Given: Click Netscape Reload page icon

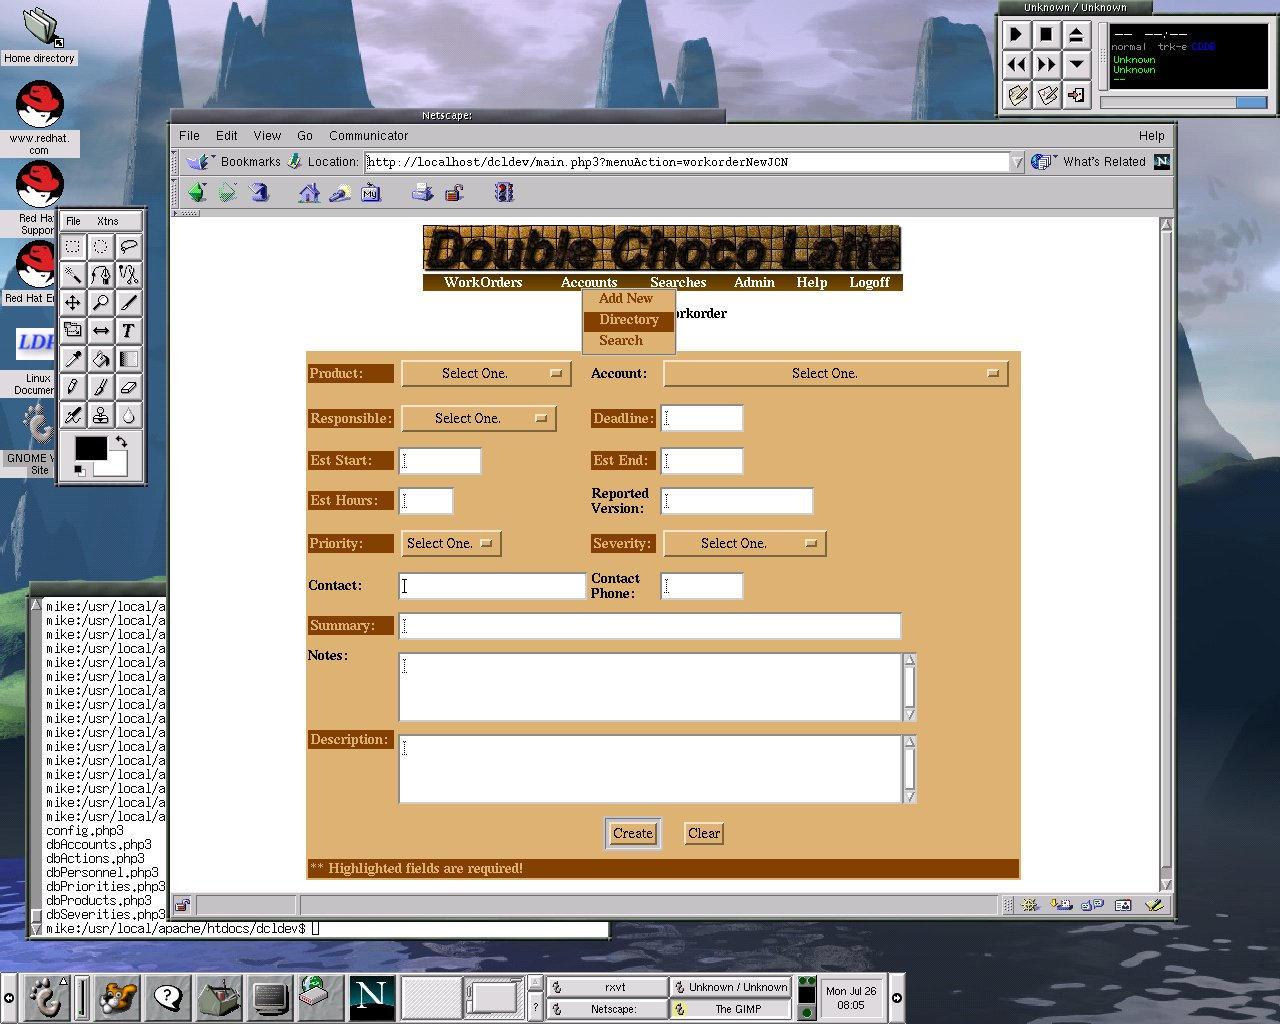Looking at the screenshot, I should point(259,192).
